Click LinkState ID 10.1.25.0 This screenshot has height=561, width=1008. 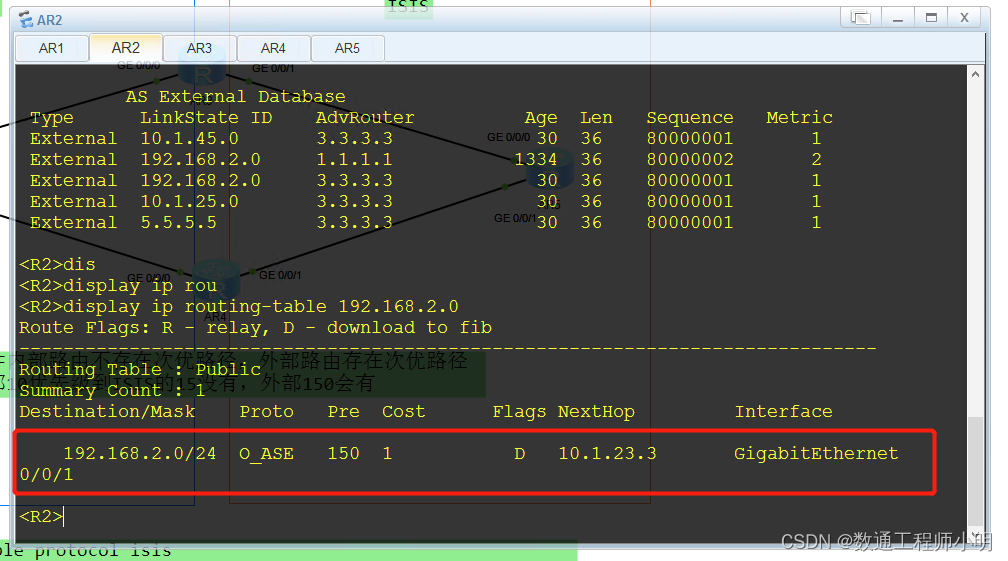point(190,201)
